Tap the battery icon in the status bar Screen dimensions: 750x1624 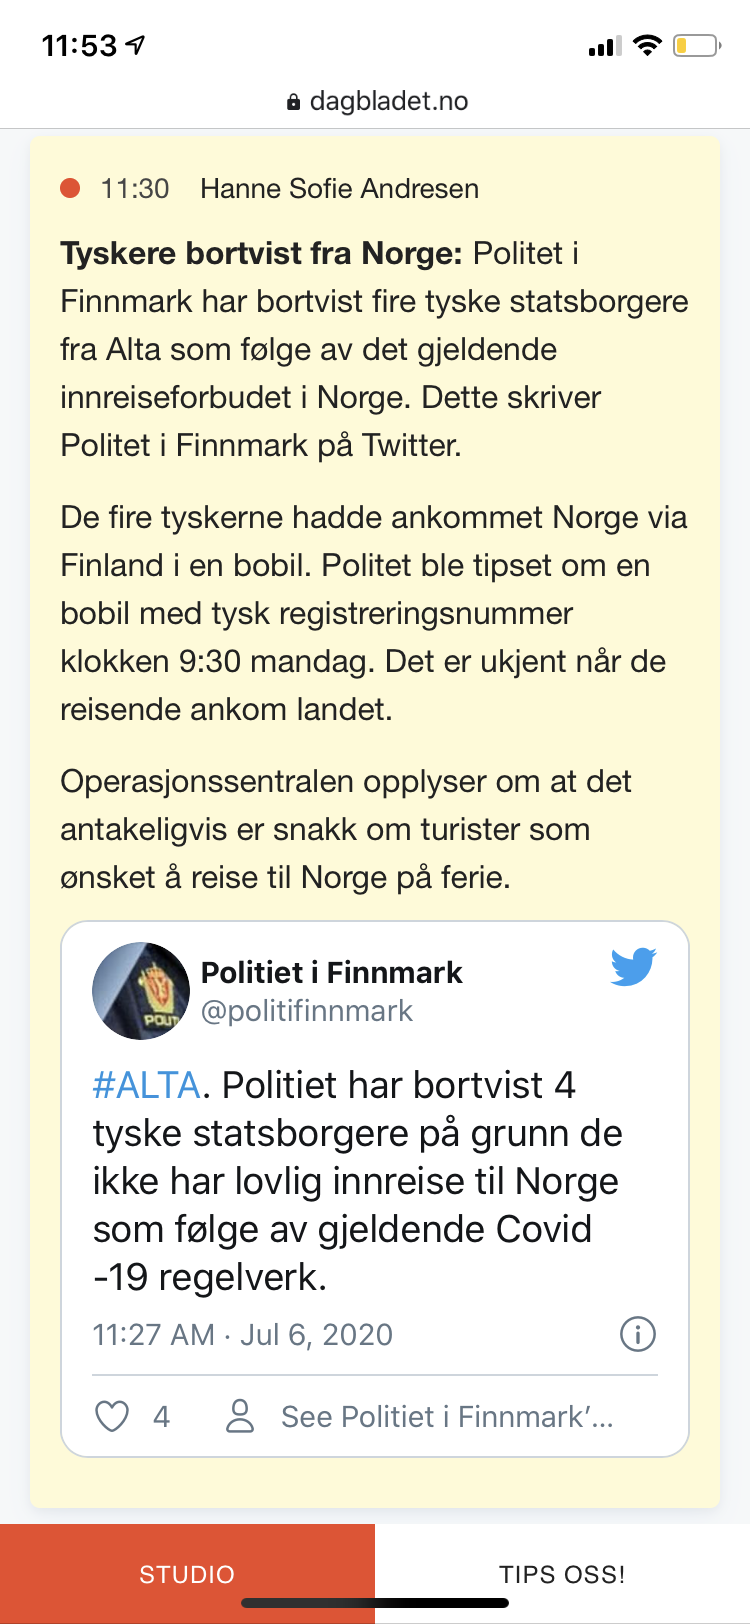pyautogui.click(x=696, y=45)
